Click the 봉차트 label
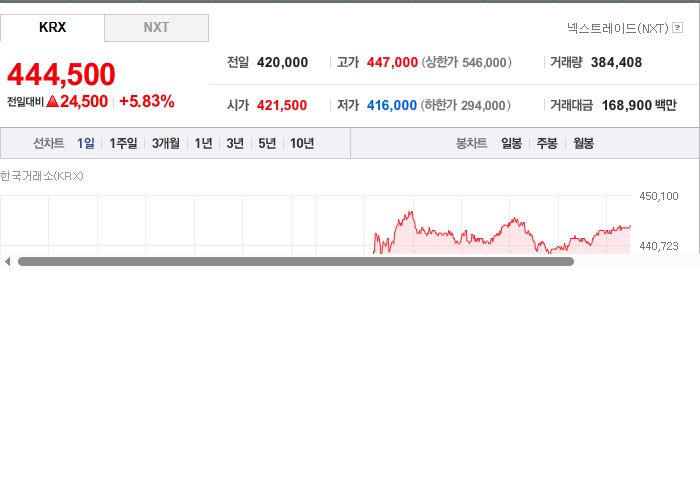The height and width of the screenshot is (490, 700). (x=471, y=143)
